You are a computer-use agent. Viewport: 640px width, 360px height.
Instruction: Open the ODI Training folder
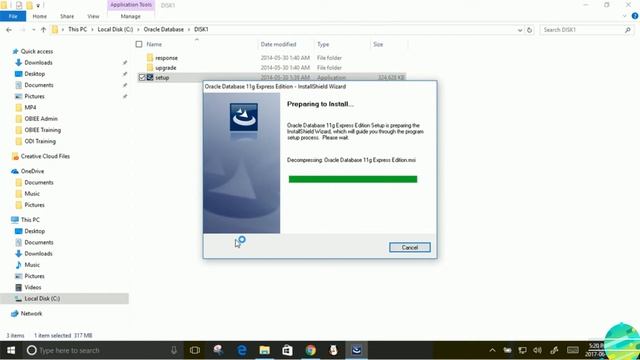pos(40,141)
